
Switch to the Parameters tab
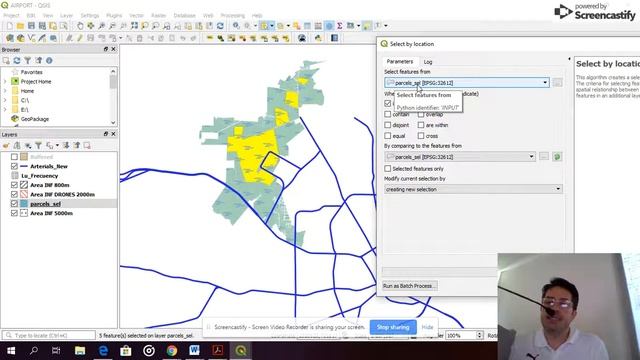click(x=400, y=61)
